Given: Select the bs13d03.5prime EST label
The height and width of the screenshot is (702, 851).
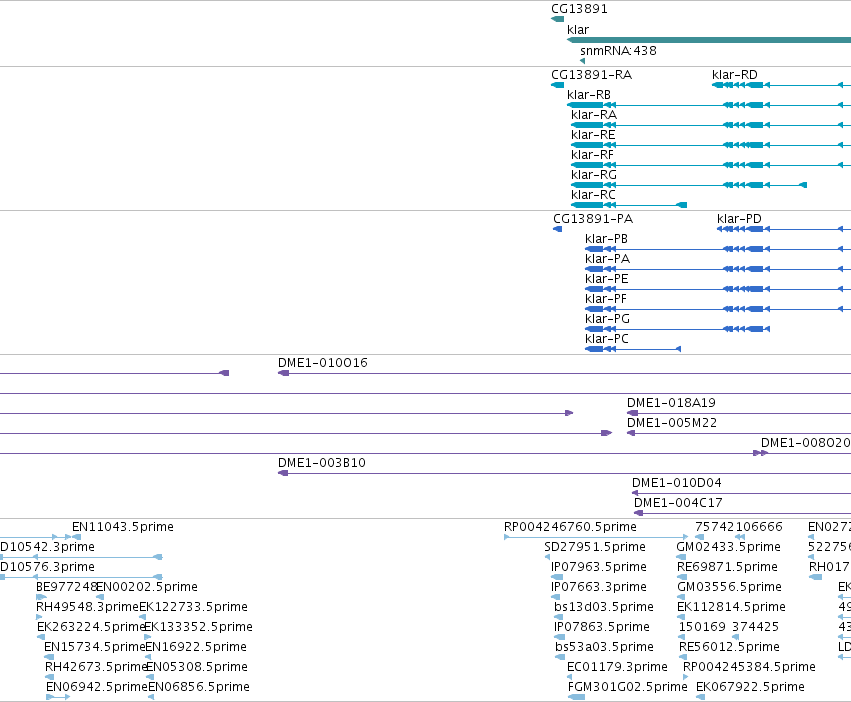Looking at the screenshot, I should coord(604,607).
